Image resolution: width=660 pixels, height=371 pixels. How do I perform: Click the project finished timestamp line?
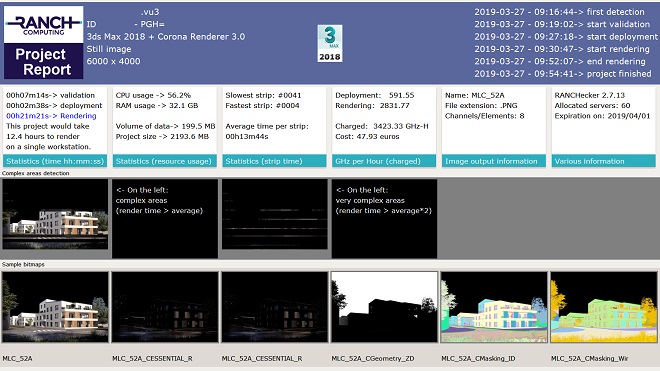[563, 74]
